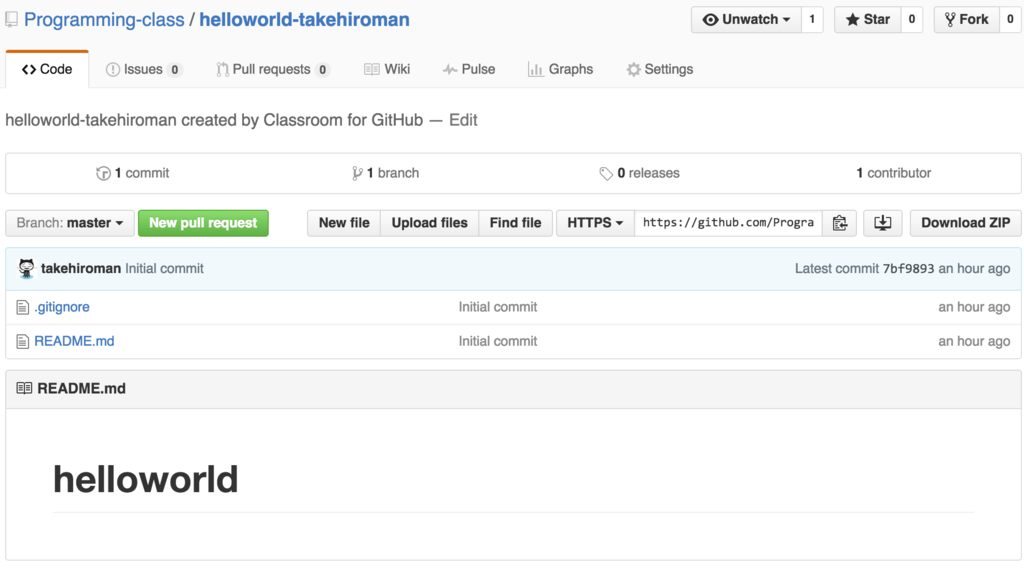View the 1 commit history link

[x=133, y=174]
